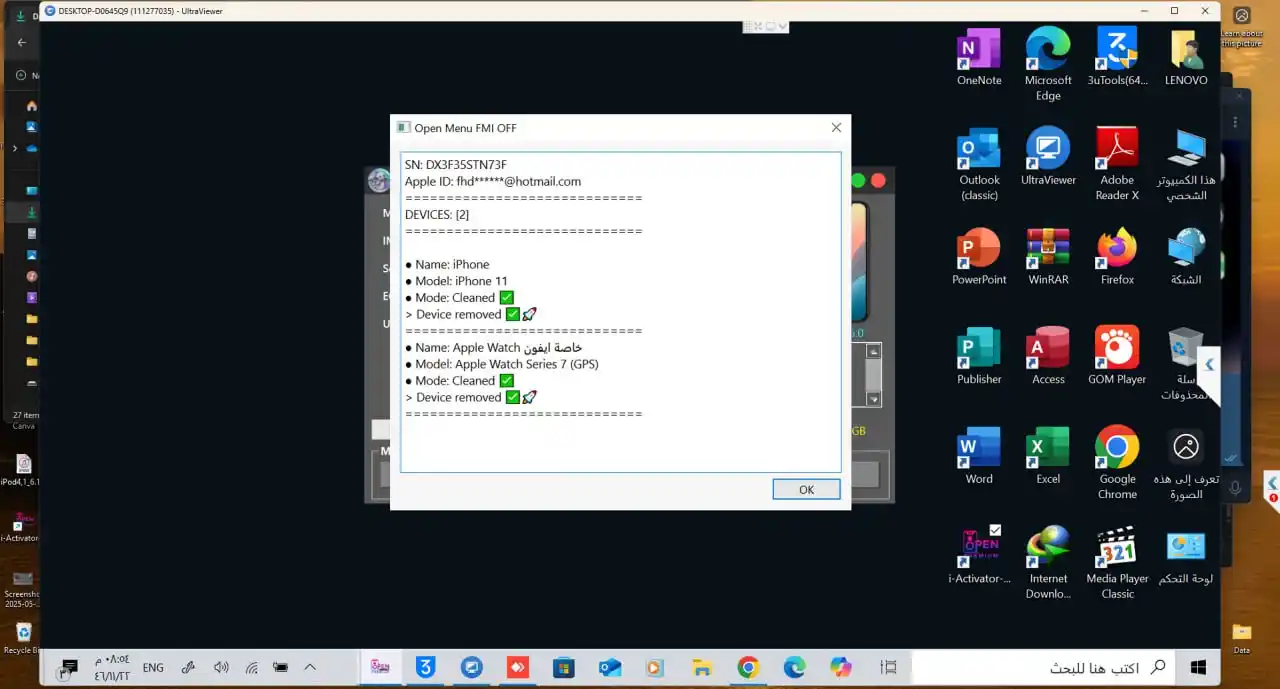Image resolution: width=1280 pixels, height=689 pixels.
Task: Select the Downloads item in Explorer sidebar
Action: point(32,212)
